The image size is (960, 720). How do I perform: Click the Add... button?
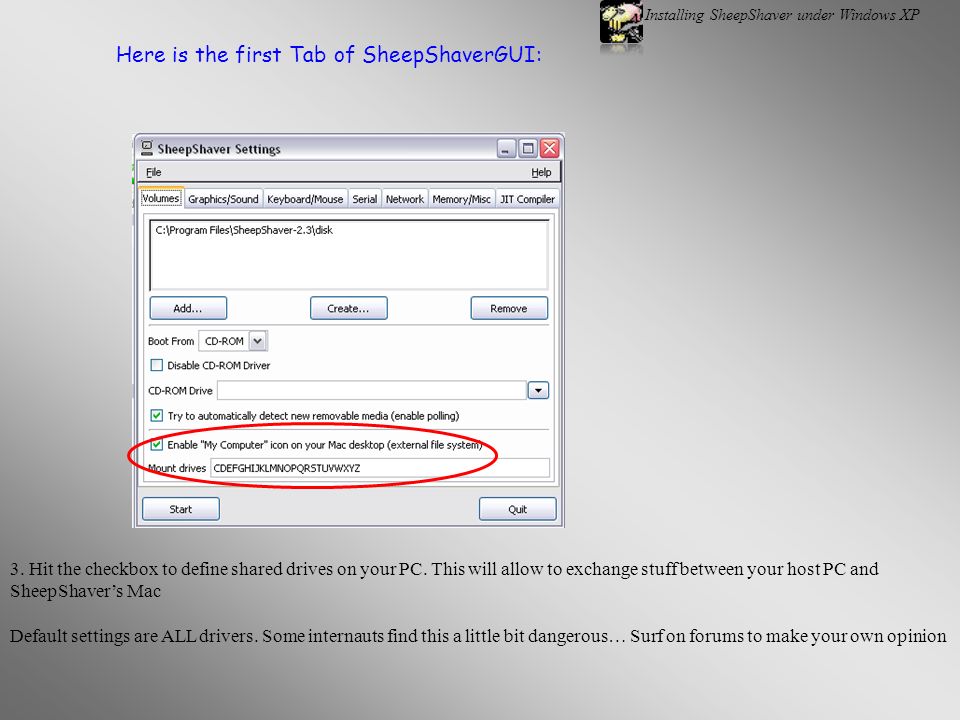[x=188, y=309]
